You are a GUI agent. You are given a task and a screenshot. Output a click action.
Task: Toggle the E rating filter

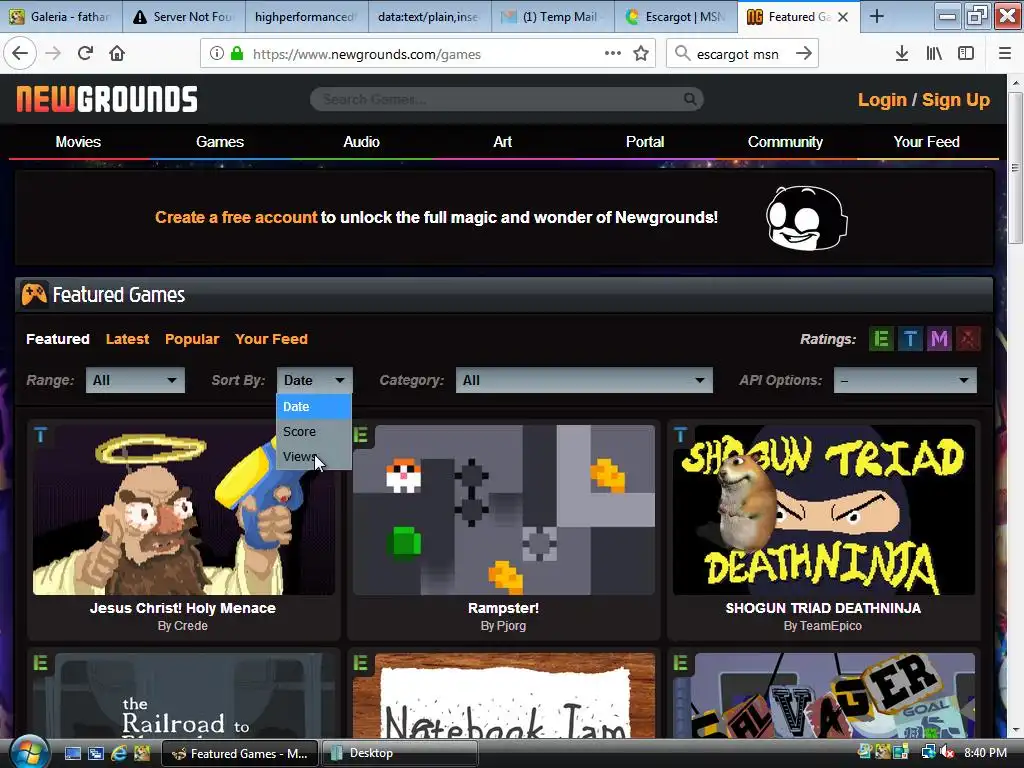pyautogui.click(x=881, y=339)
